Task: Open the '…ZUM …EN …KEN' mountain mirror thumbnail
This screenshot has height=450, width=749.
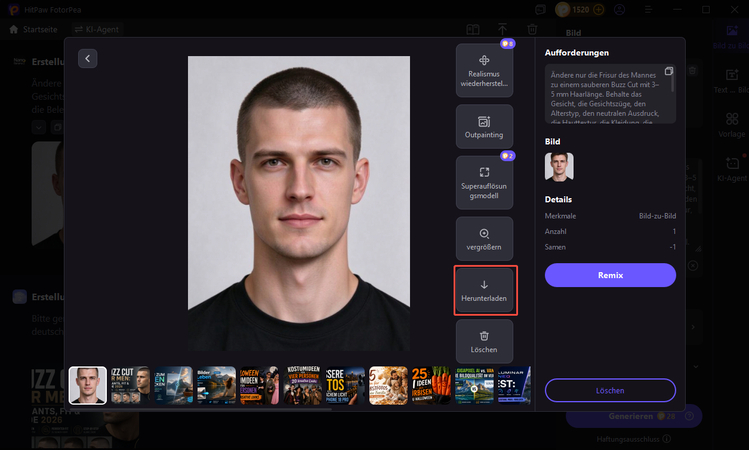Action: pos(173,385)
